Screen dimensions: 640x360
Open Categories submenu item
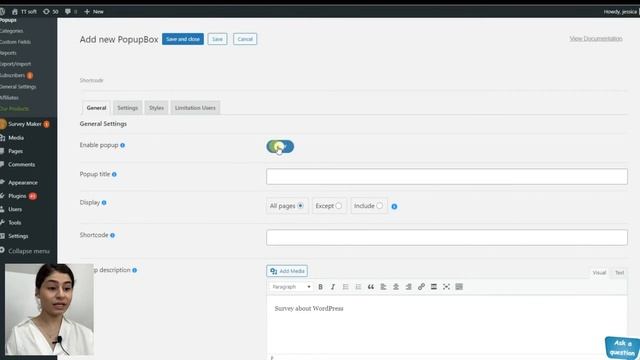(x=11, y=31)
